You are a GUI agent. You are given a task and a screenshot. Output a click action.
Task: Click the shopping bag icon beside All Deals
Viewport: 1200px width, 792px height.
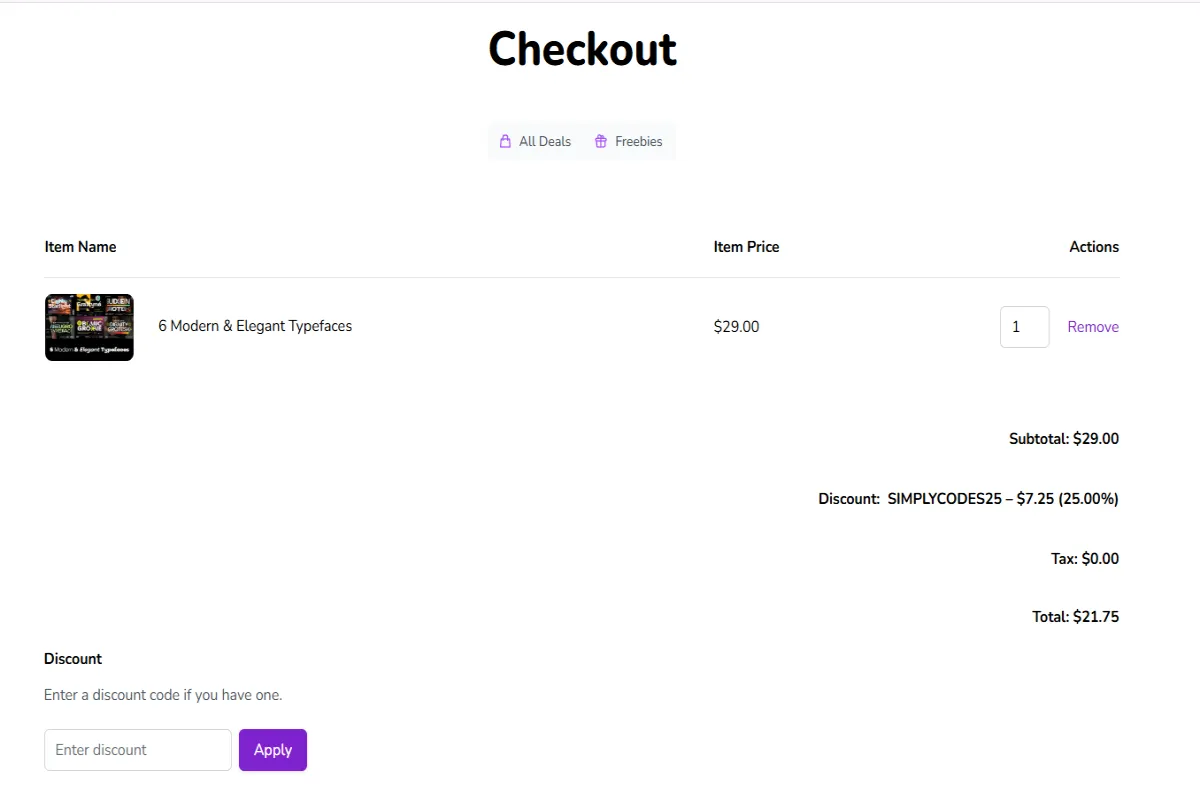(x=505, y=141)
